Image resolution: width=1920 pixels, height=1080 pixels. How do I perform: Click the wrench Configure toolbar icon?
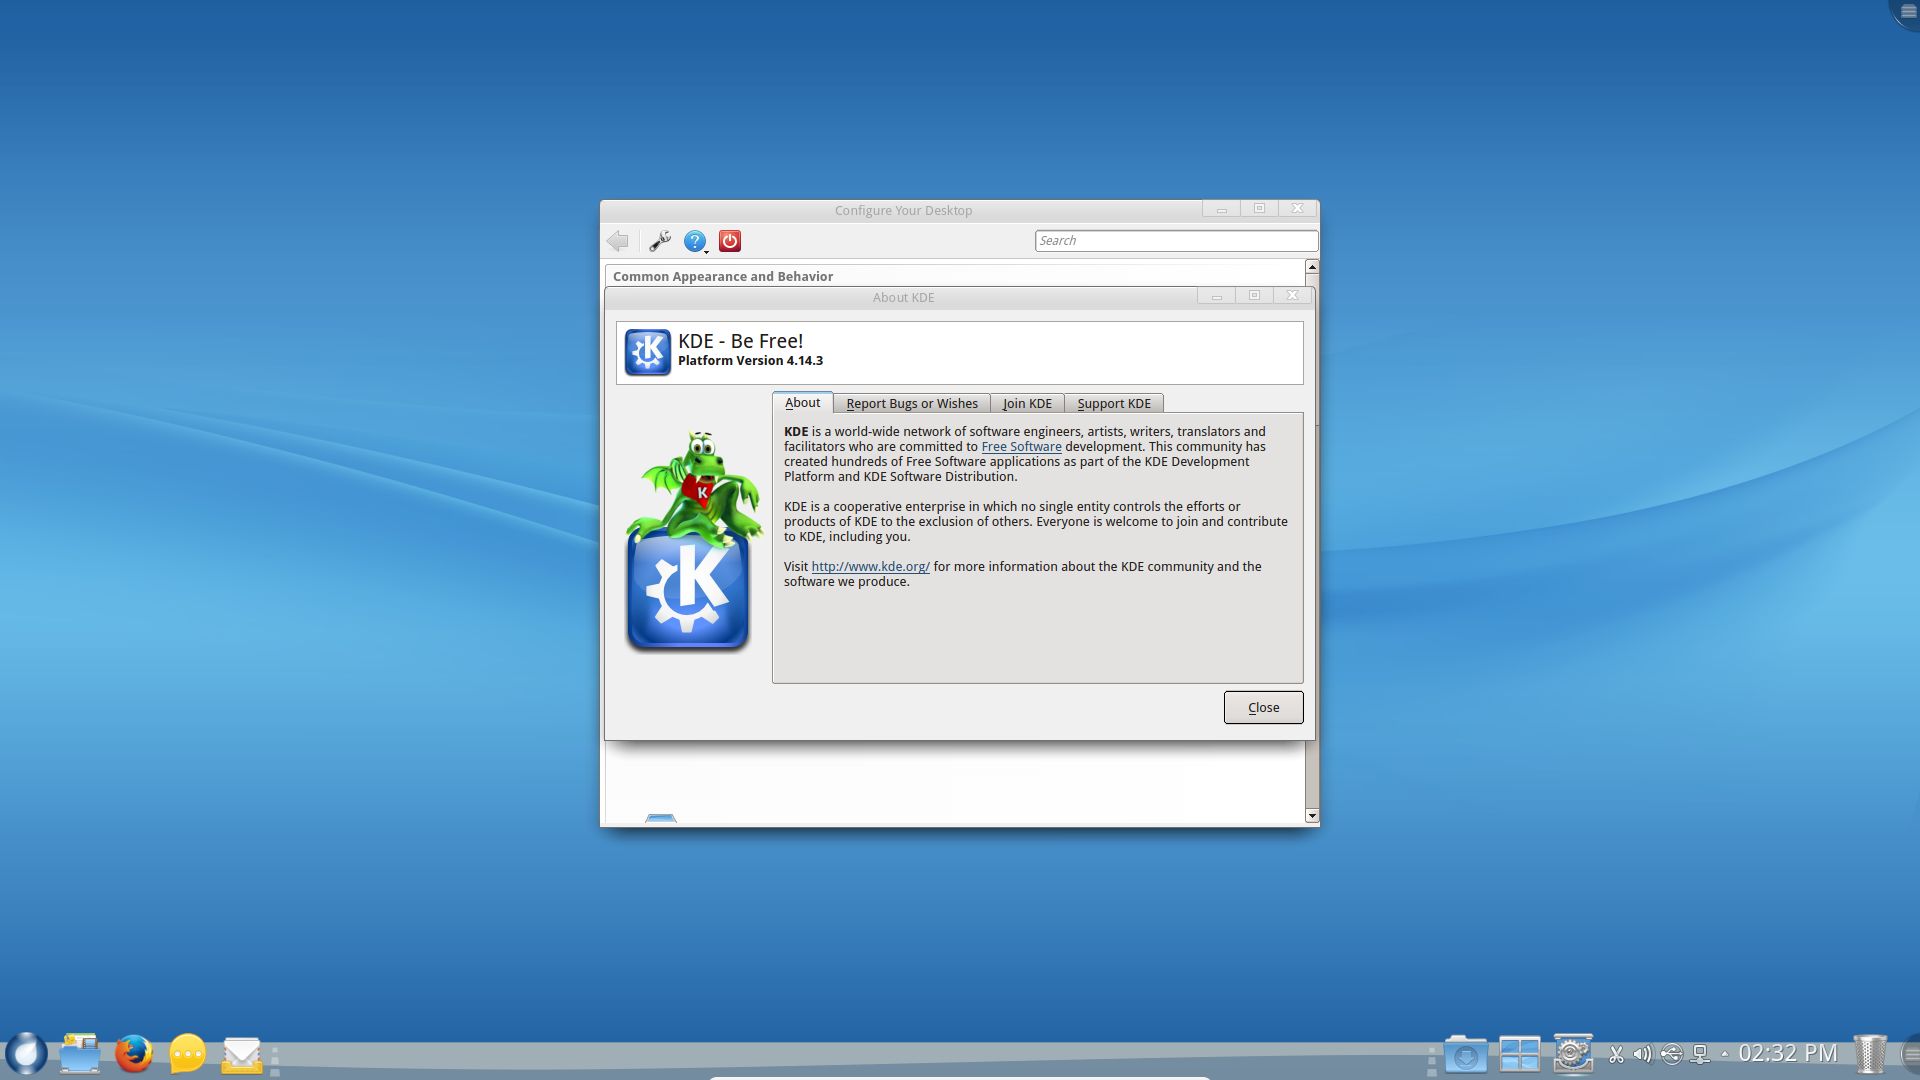click(659, 241)
